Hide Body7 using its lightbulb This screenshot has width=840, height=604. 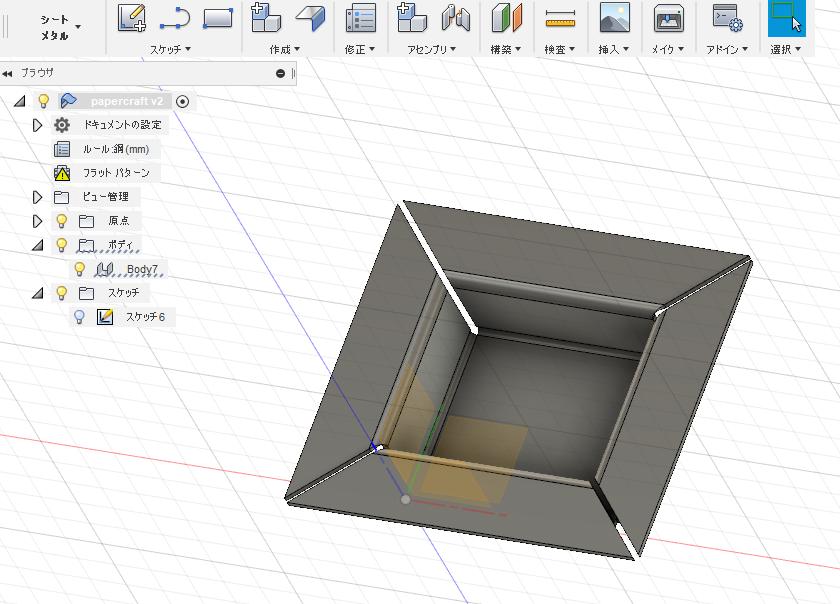pos(79,269)
